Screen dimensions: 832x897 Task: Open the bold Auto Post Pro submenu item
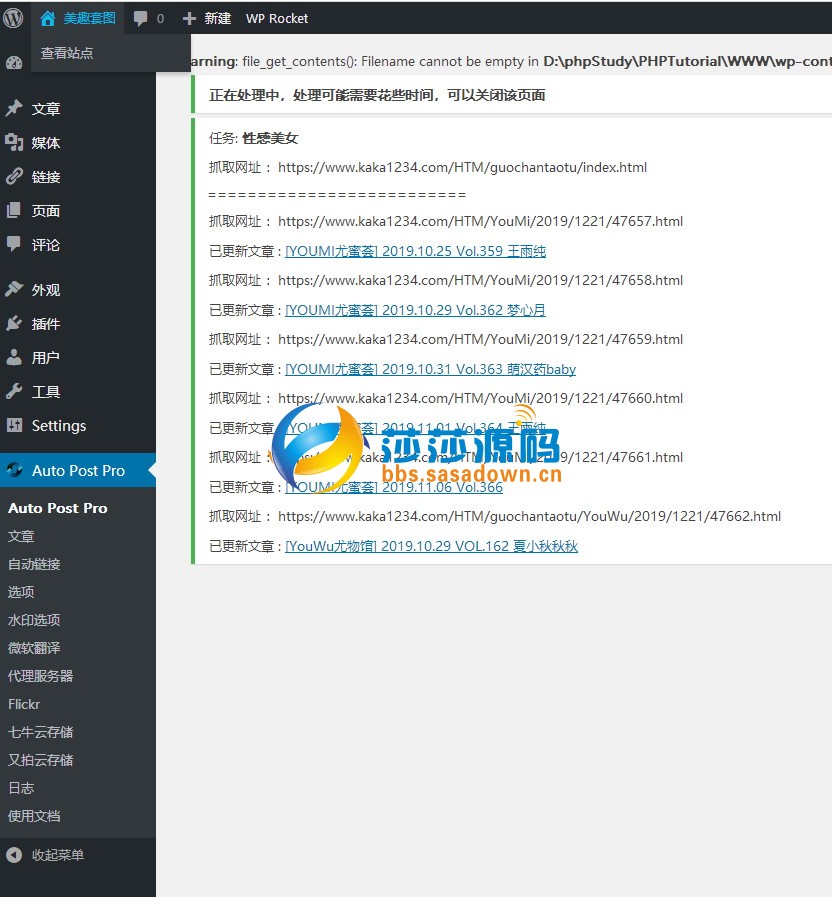[58, 508]
